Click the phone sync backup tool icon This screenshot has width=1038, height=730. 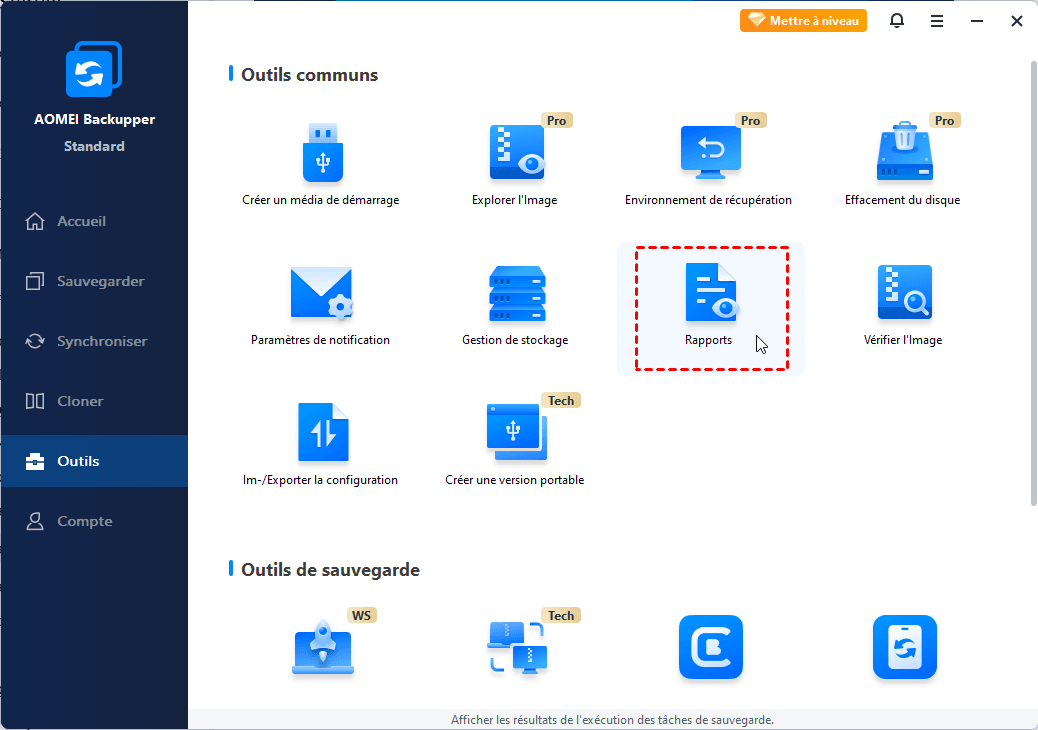tap(905, 647)
